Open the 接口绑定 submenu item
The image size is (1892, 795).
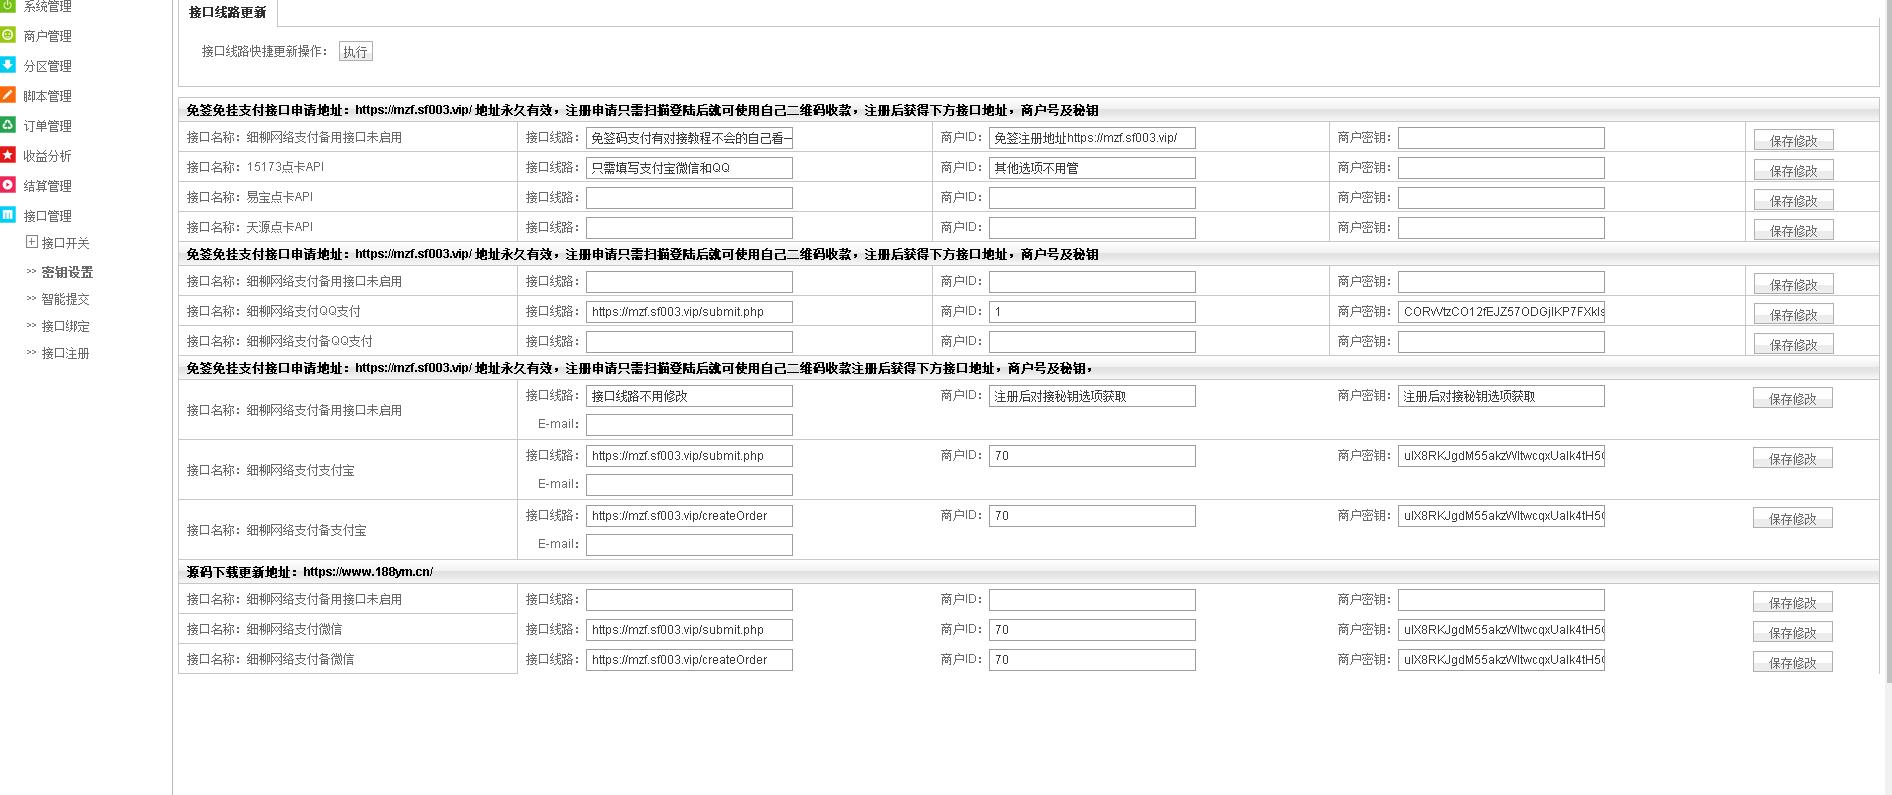65,326
